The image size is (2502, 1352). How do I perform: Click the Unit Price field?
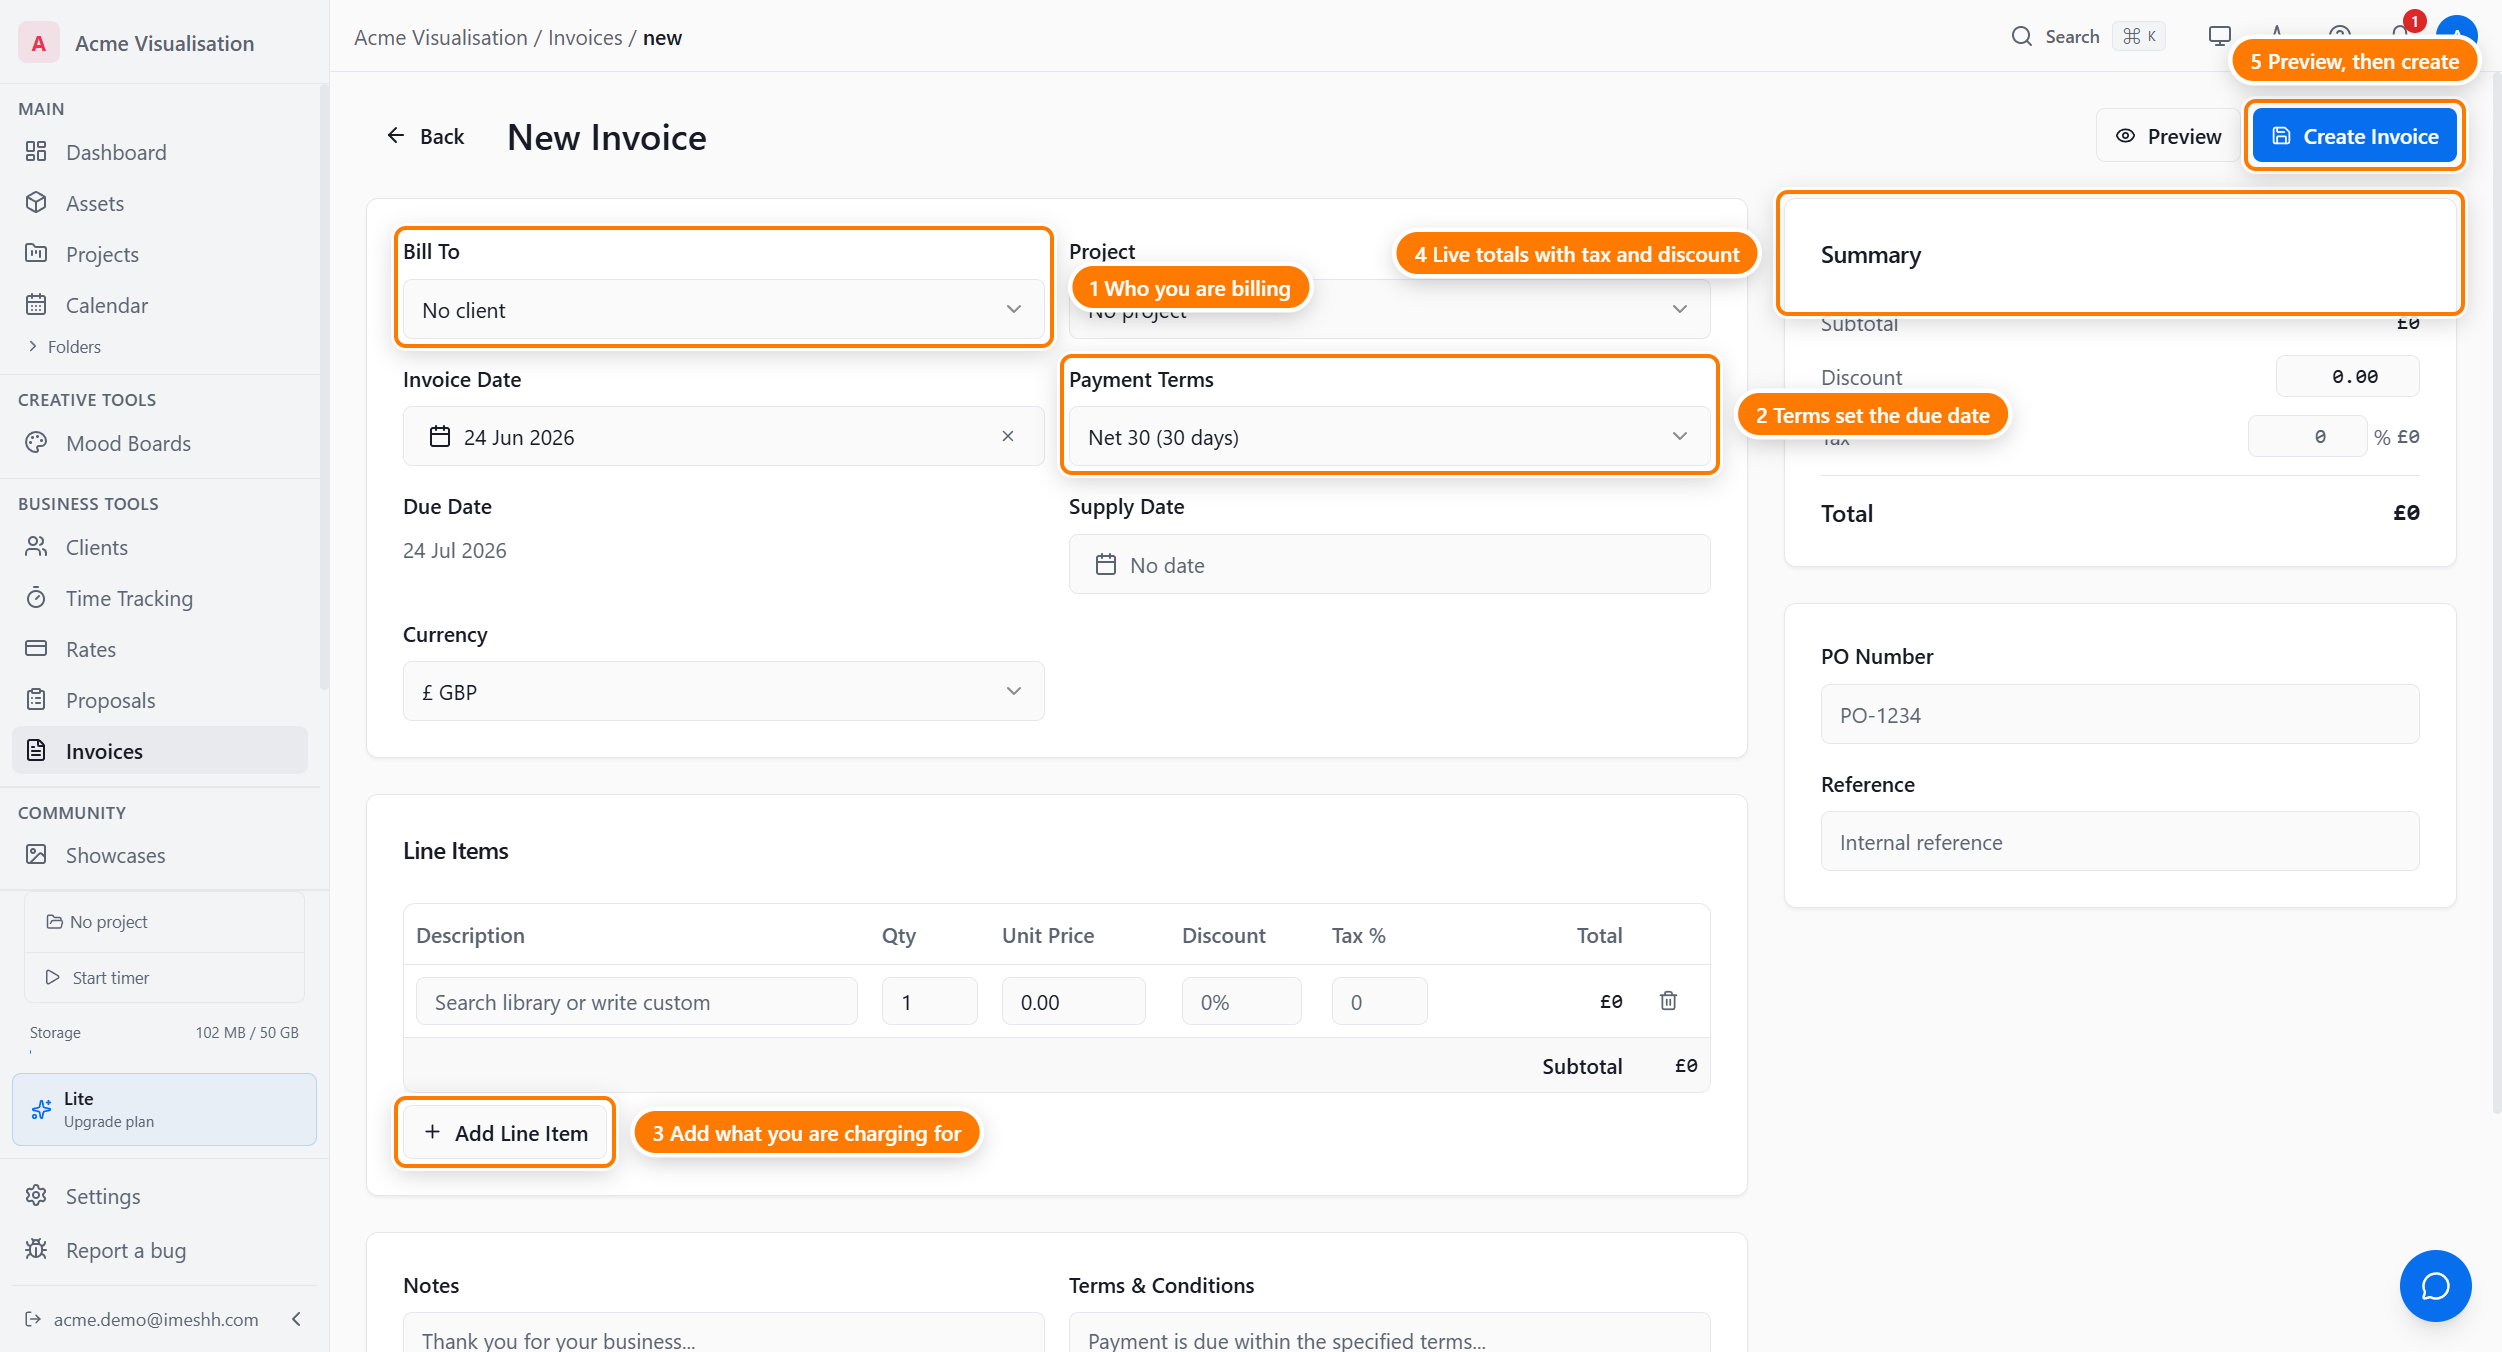1073,1001
